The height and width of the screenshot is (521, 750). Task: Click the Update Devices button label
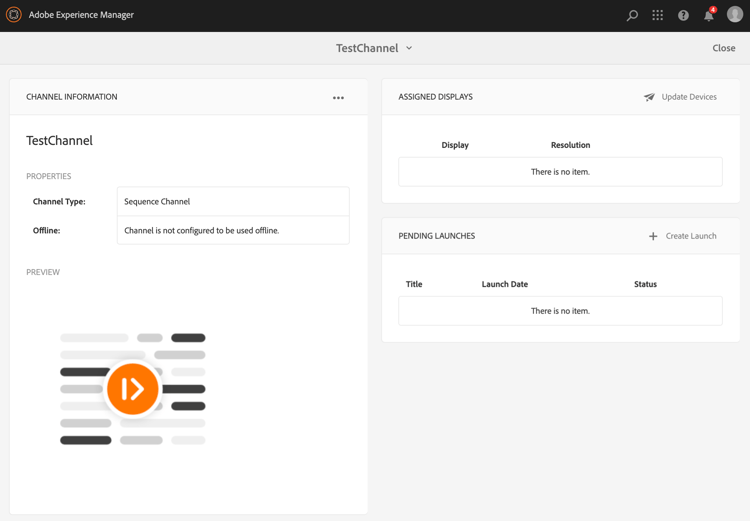(x=689, y=97)
